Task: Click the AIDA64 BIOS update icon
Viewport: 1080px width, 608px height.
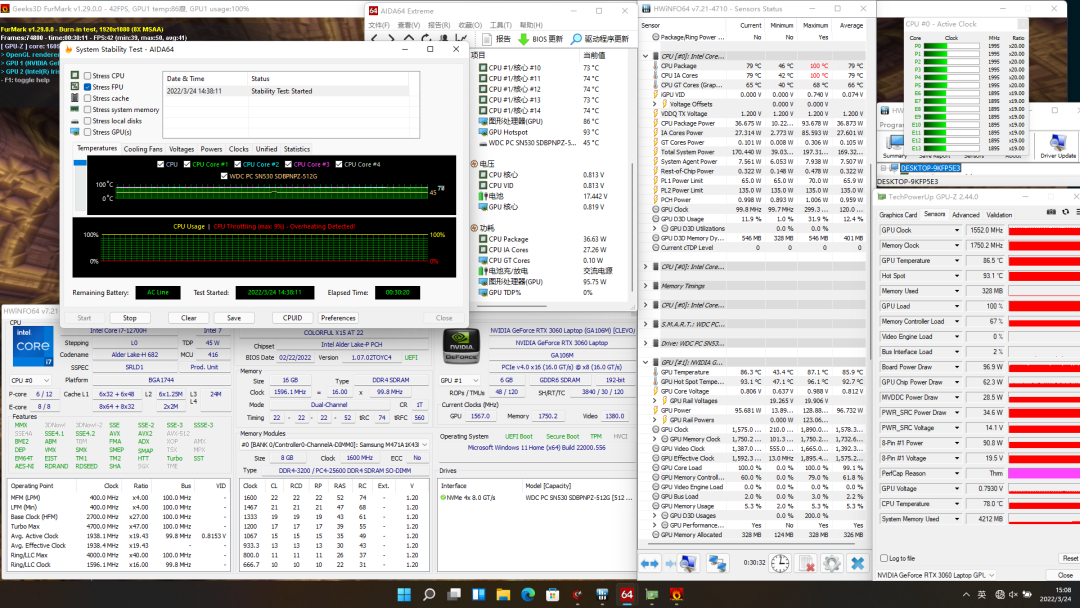Action: (x=523, y=39)
